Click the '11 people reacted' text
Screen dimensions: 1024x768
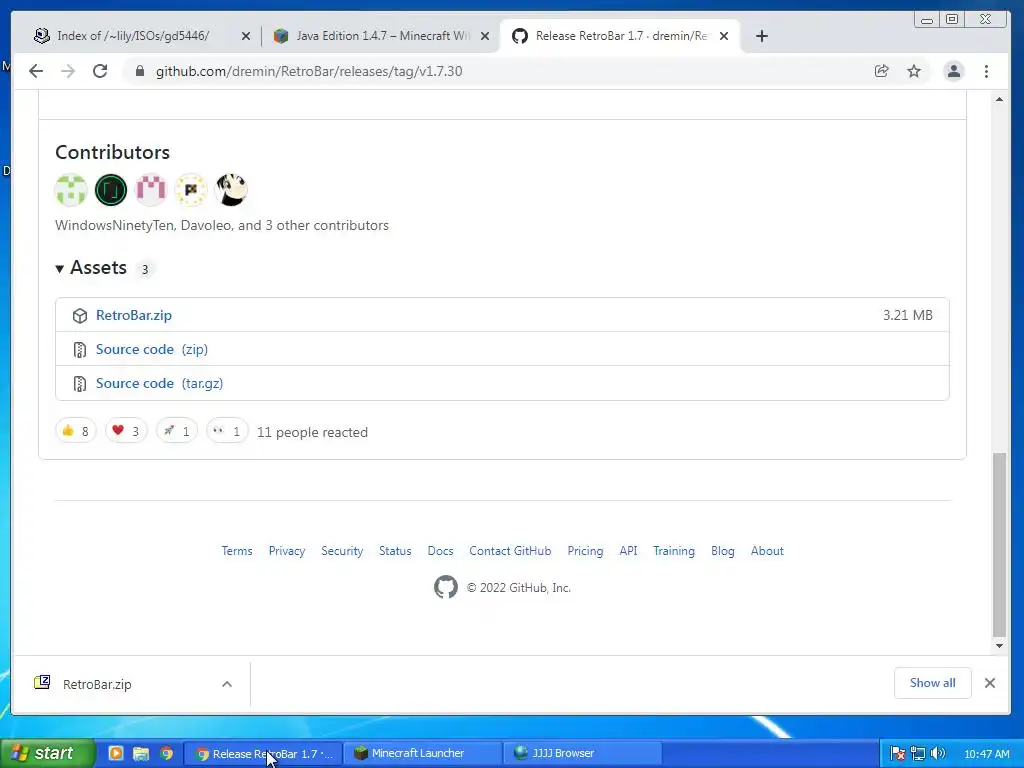(x=312, y=432)
